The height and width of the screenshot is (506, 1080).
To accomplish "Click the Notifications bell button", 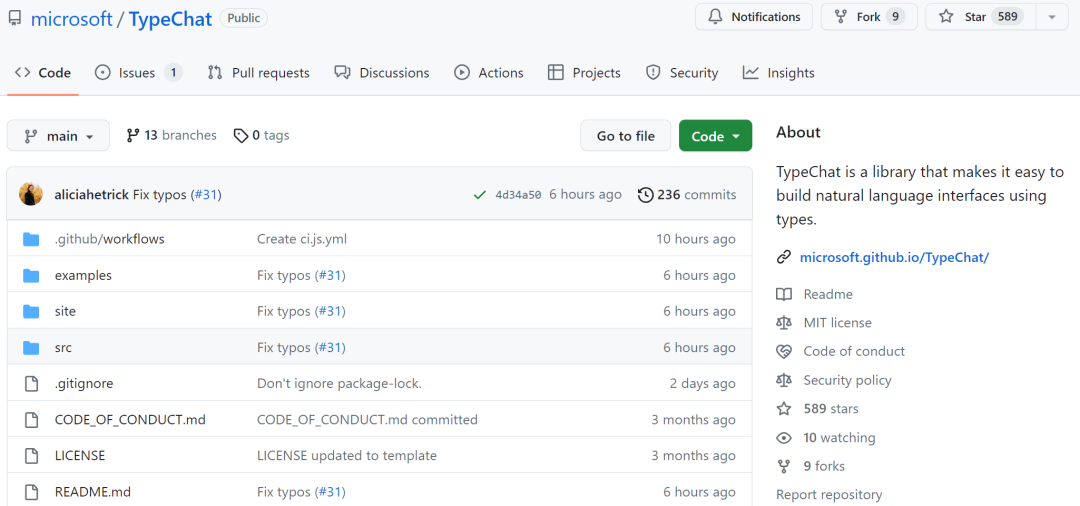I will [754, 17].
